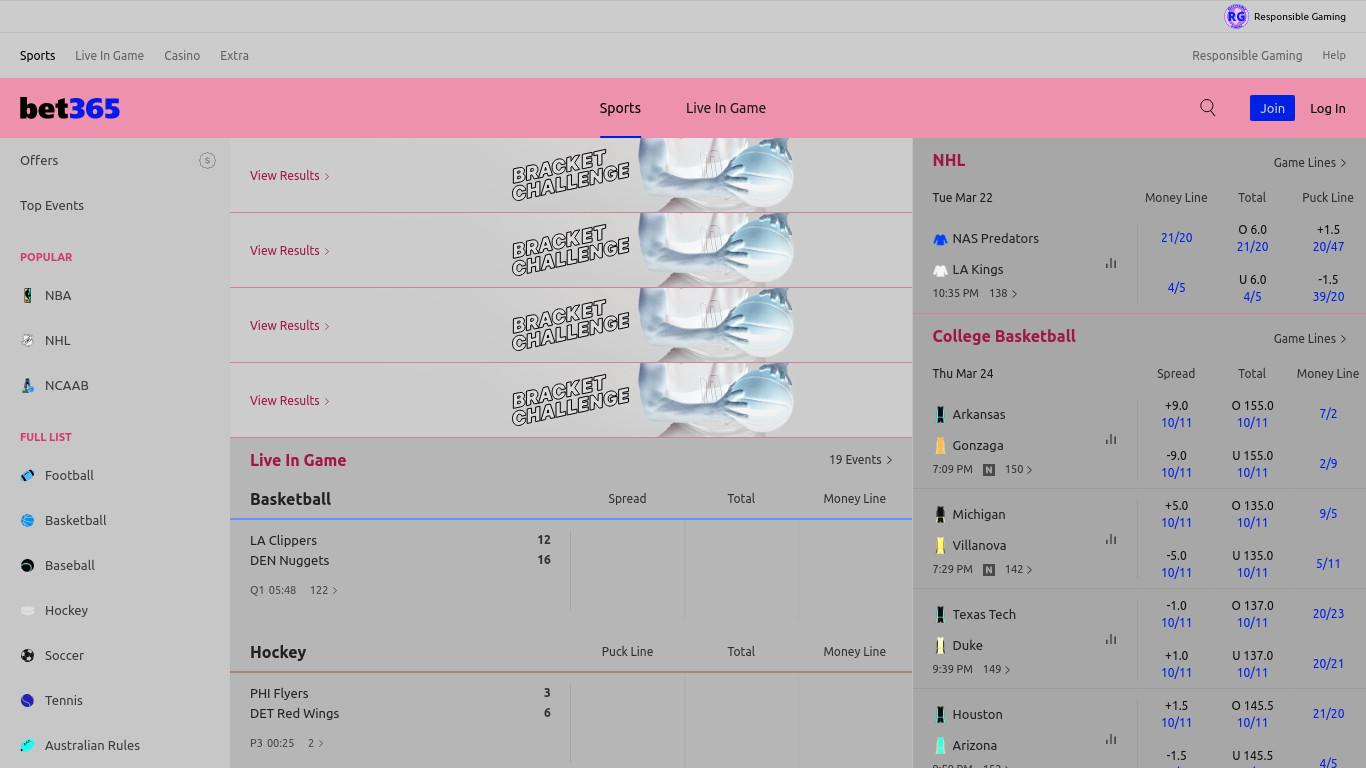Screen dimensions: 1366x768
Task: Expand 138 markets for Predators vs Kings
Action: [1003, 293]
